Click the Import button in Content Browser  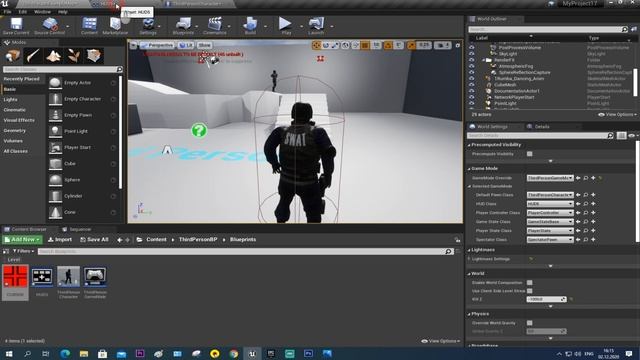[60, 240]
